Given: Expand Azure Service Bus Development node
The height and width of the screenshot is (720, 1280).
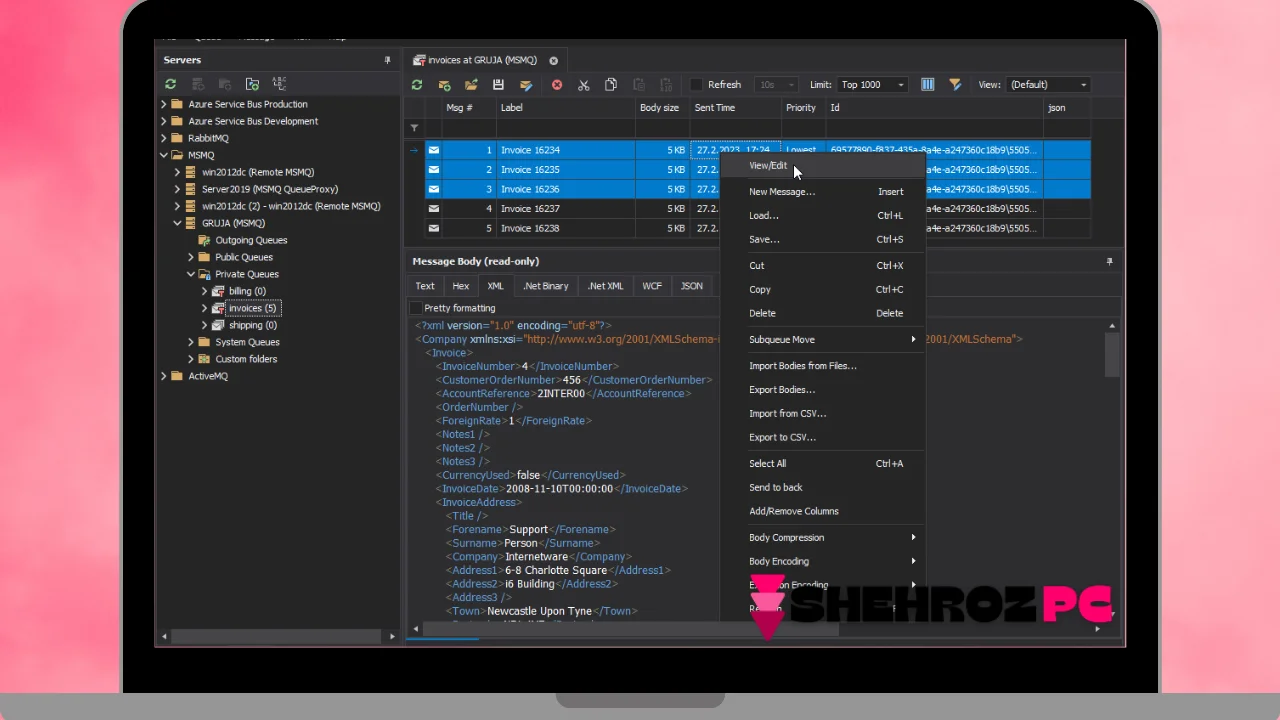Looking at the screenshot, I should 164,121.
